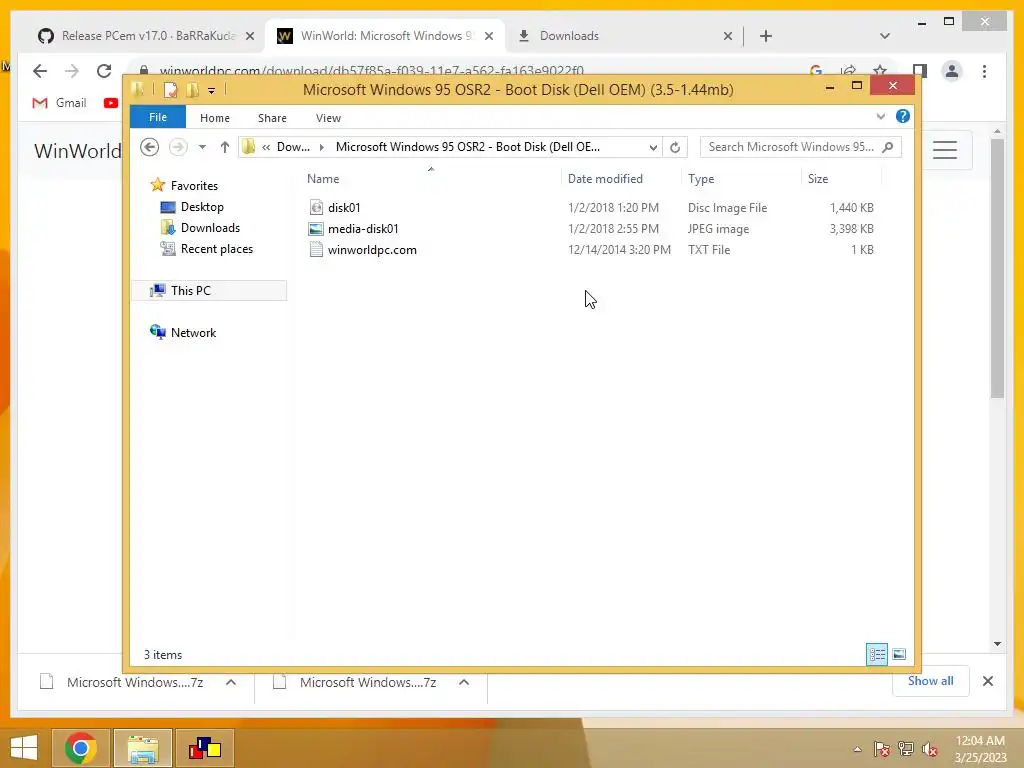The image size is (1024, 768).
Task: Open YouTube bookmark icon
Action: (x=111, y=103)
